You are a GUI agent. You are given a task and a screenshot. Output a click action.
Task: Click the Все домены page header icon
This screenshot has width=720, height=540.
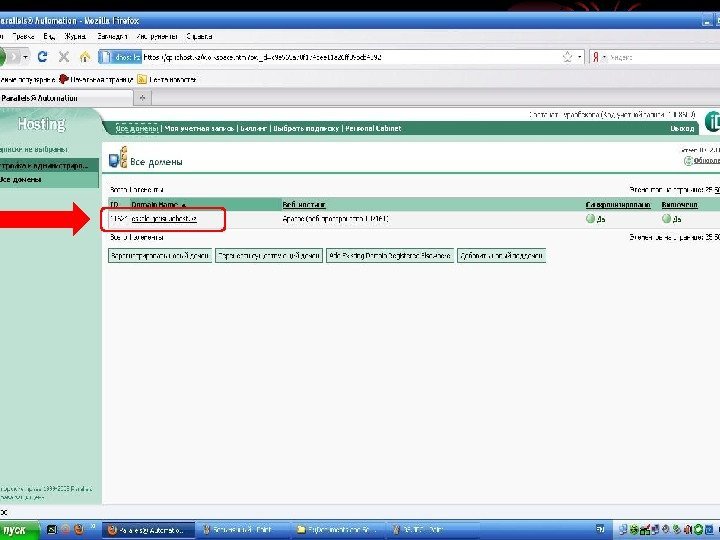point(118,158)
